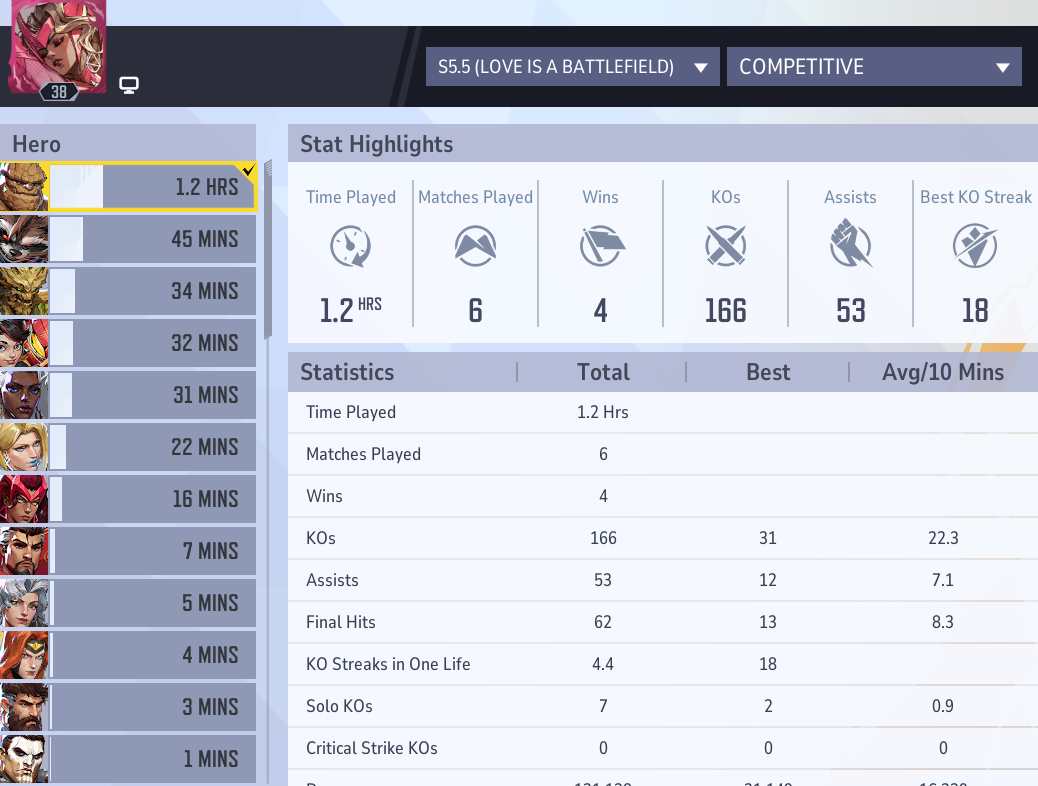Screen dimensions: 1038x786
Task: Click the Assists fist icon
Action: 851,243
